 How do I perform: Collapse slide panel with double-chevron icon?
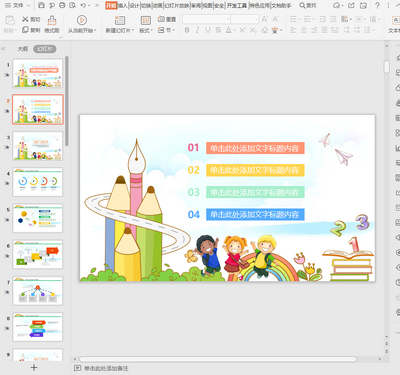[x=3, y=49]
